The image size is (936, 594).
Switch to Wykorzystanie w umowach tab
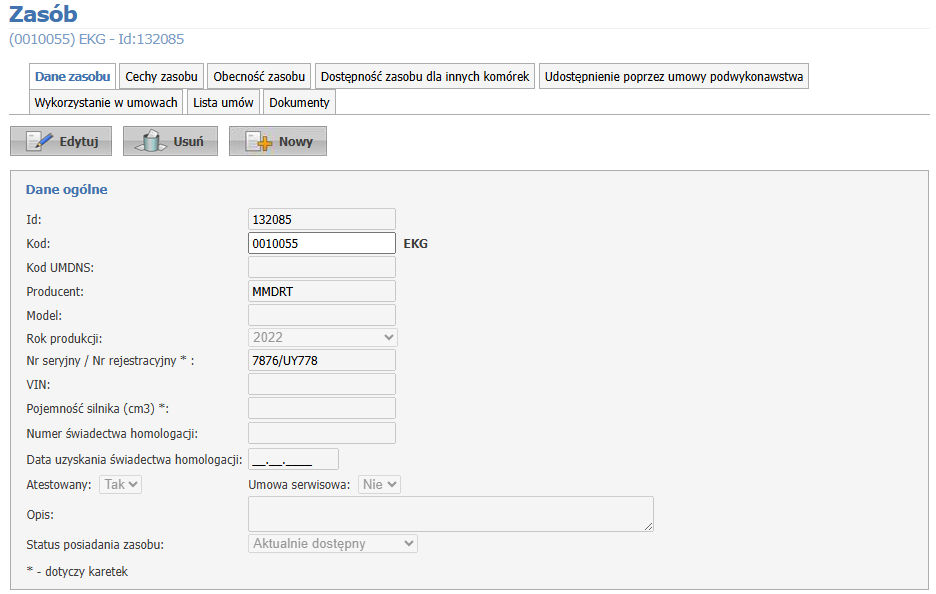(x=106, y=102)
